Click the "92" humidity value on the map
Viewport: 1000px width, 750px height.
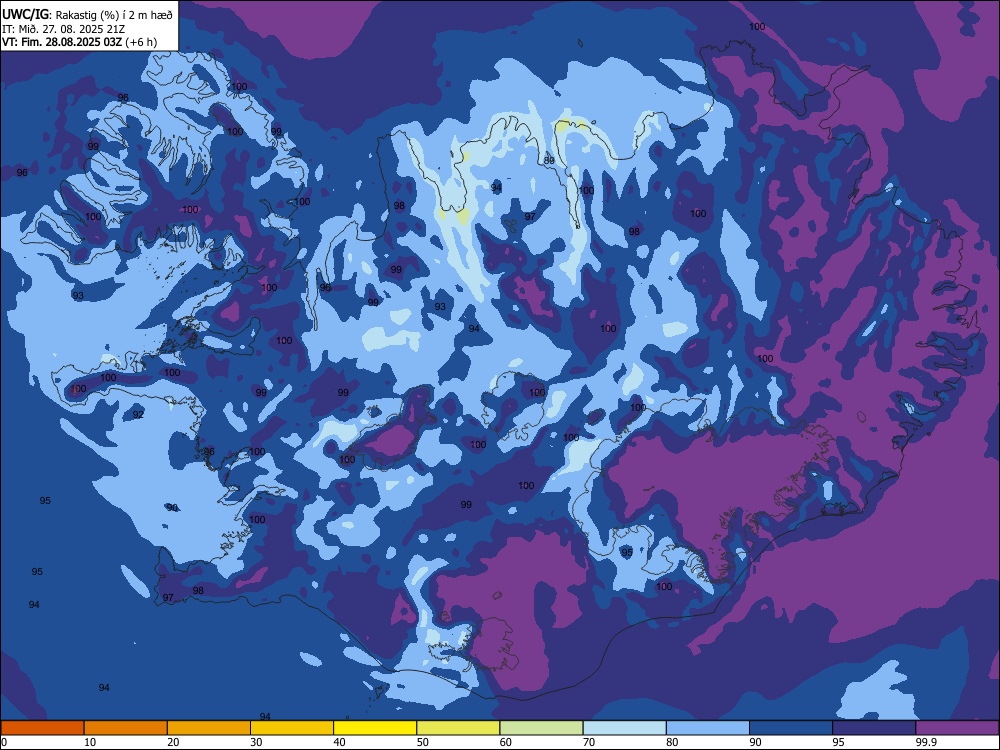tap(138, 415)
